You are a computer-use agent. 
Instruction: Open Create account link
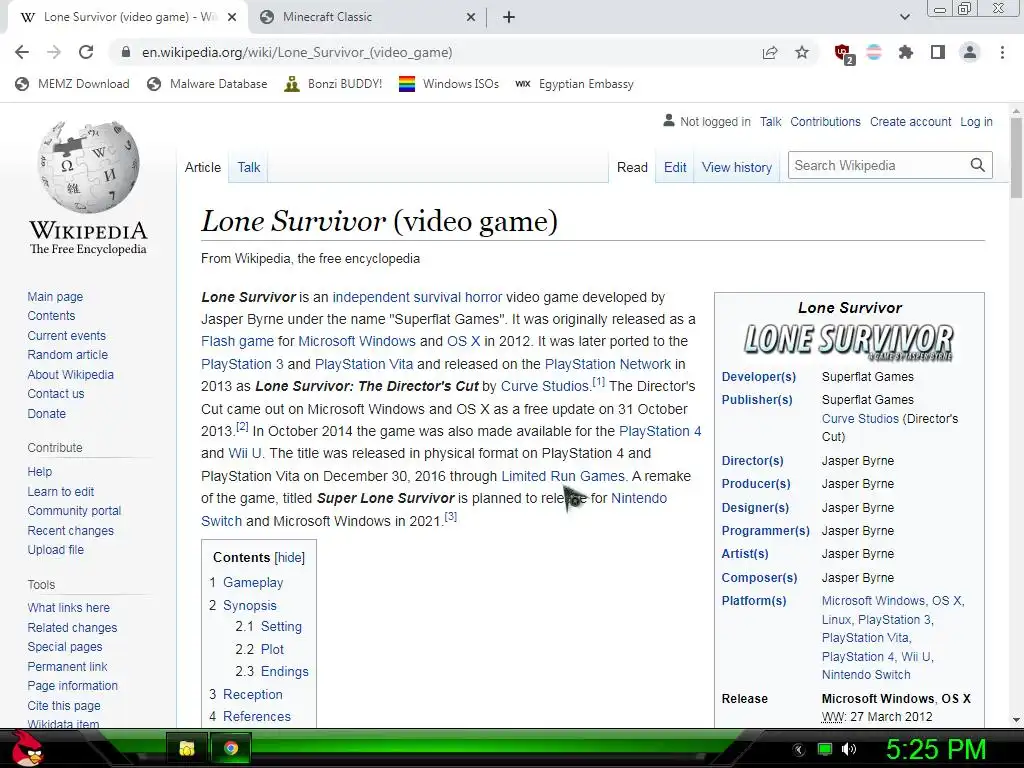pos(910,121)
